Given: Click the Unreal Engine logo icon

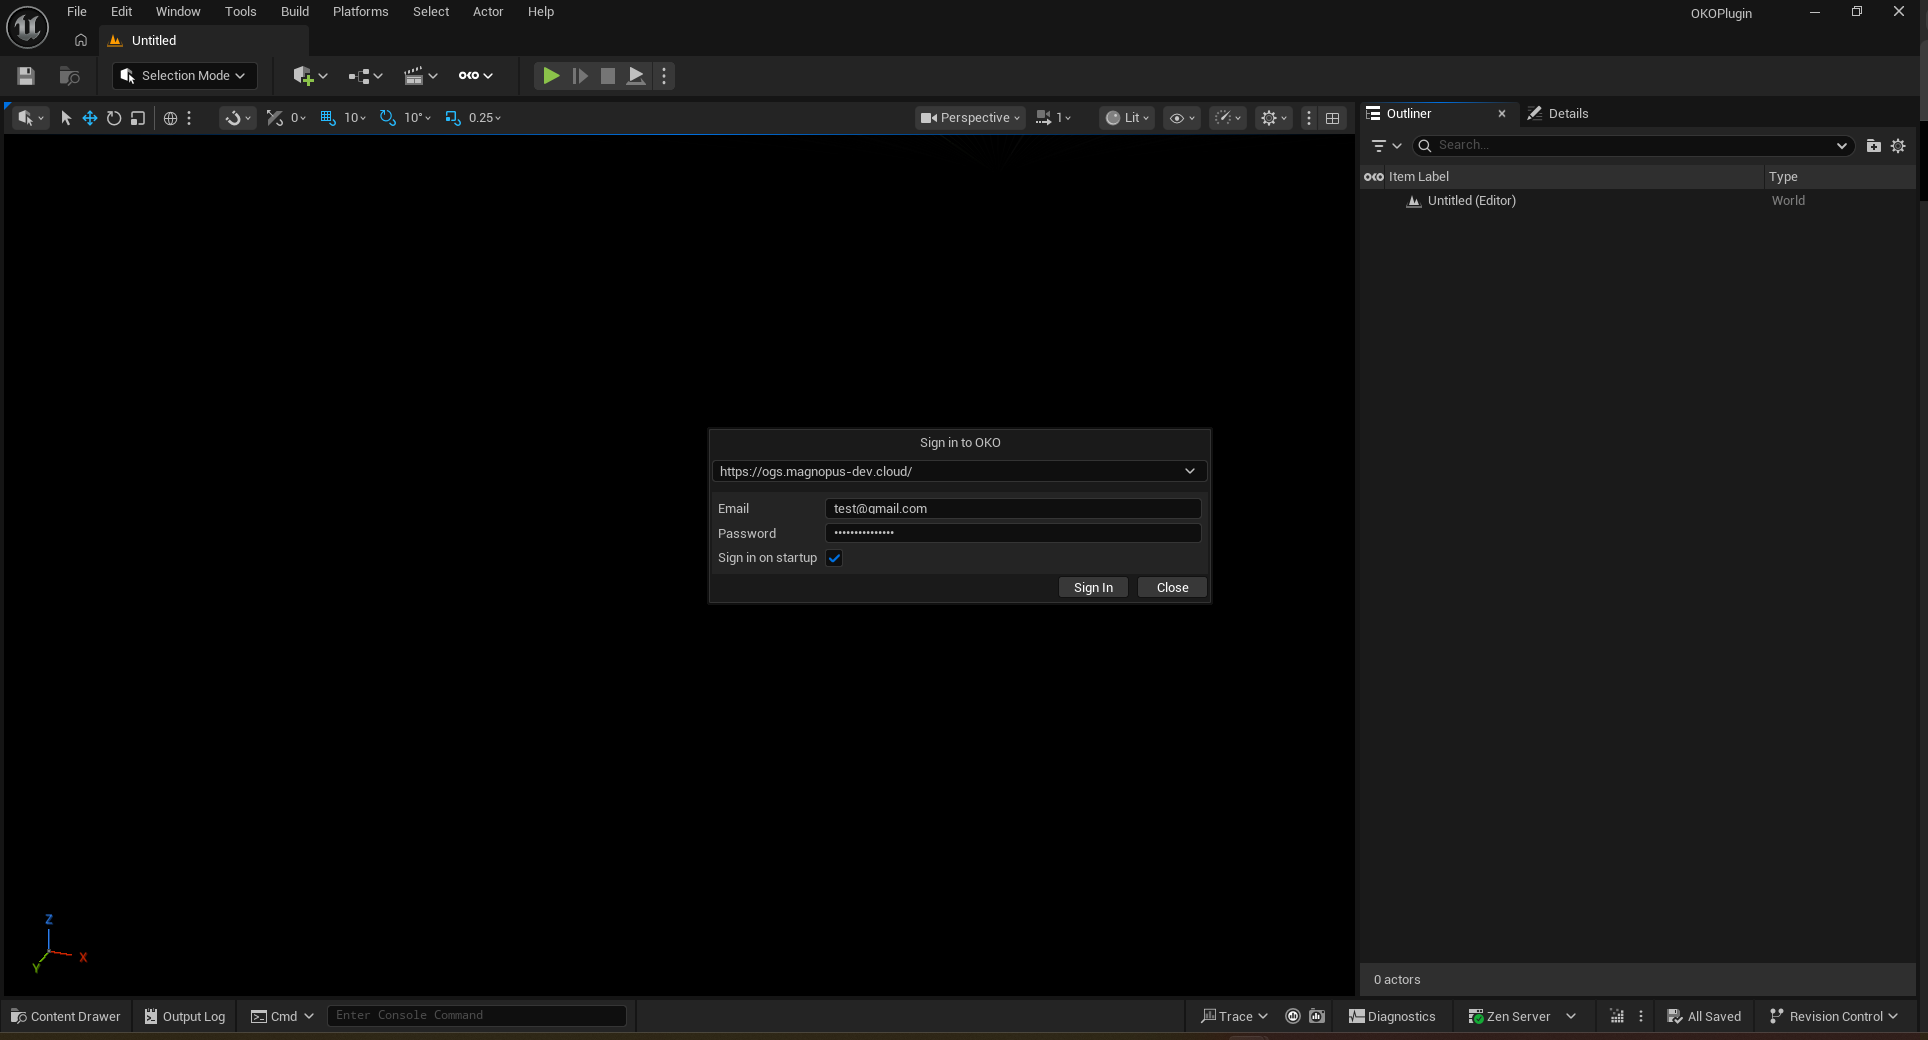Looking at the screenshot, I should click(x=27, y=27).
